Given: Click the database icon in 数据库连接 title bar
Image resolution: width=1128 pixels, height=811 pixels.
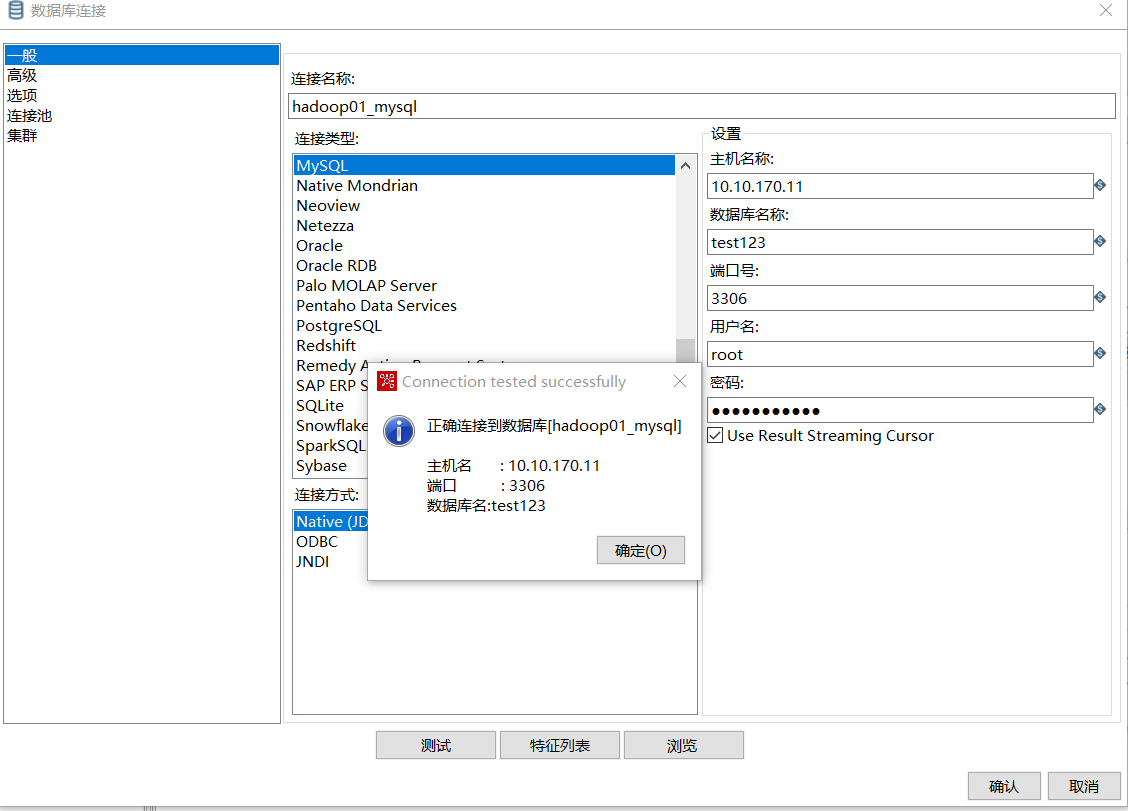Looking at the screenshot, I should pyautogui.click(x=14, y=10).
